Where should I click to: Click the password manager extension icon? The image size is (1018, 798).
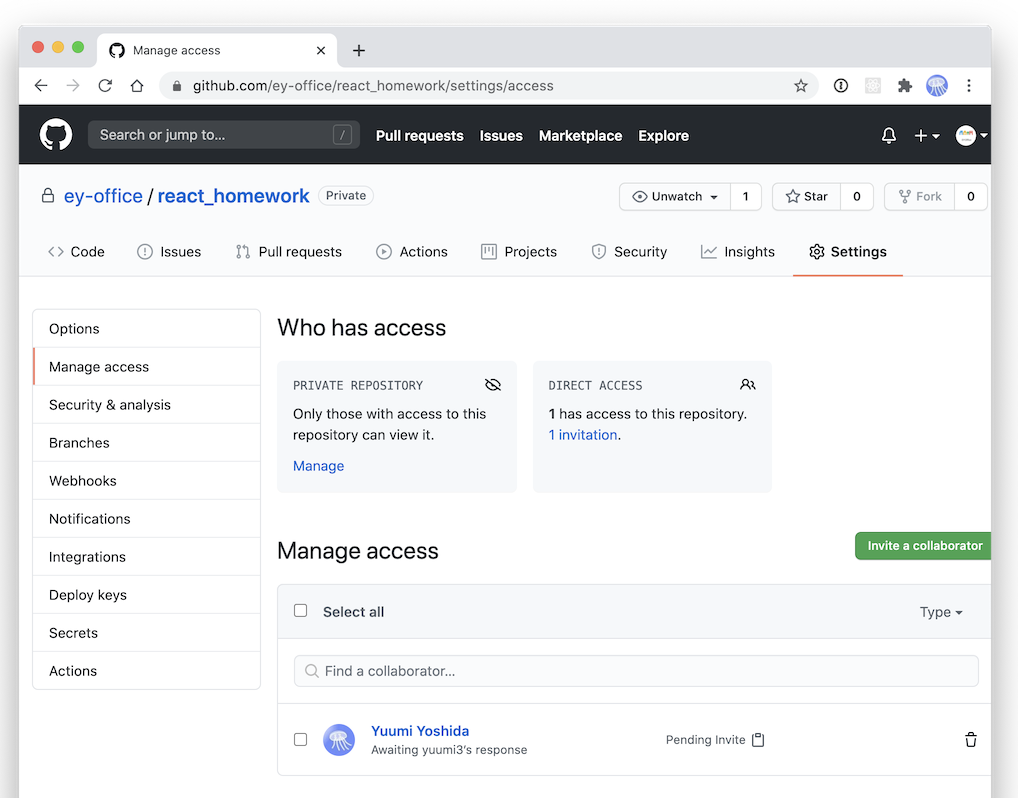click(x=841, y=86)
